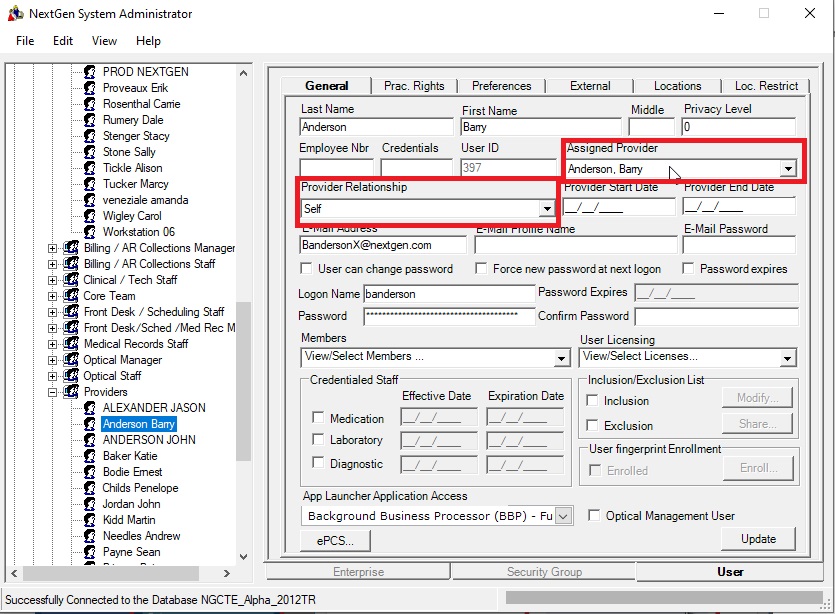This screenshot has height=614, width=835.
Task: Enable Optical Management User checkbox
Action: [x=594, y=515]
